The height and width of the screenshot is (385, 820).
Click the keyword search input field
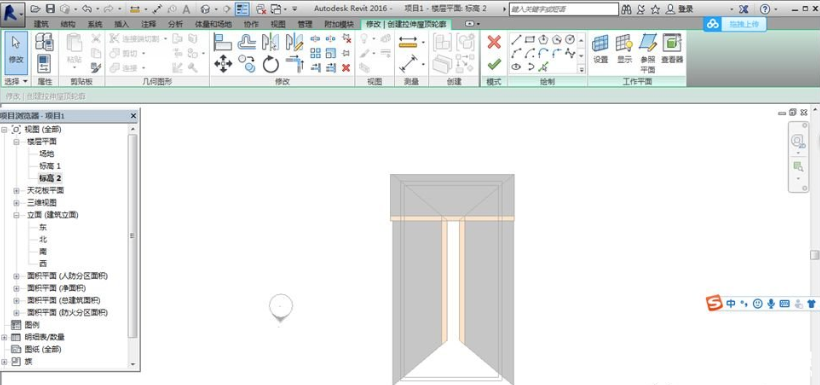563,9
